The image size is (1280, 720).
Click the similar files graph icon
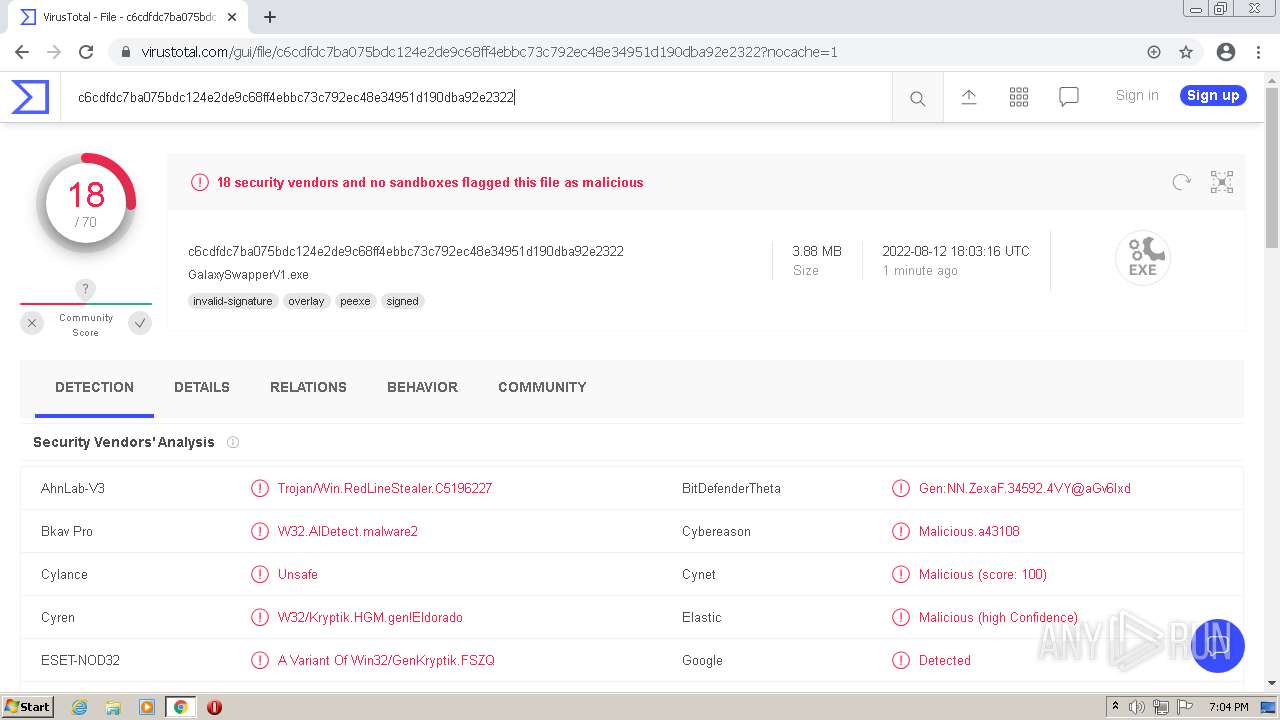tap(1222, 182)
